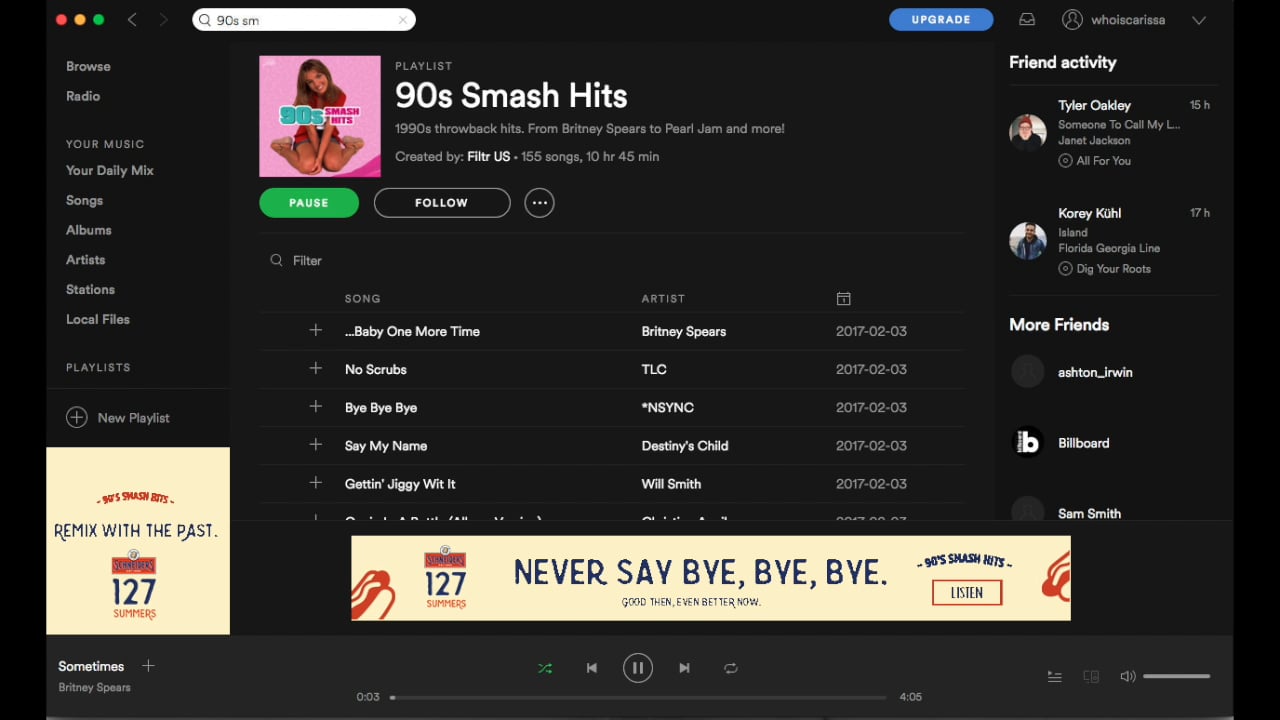
Task: Click the 90s Smash Hits playlist cover
Action: pos(320,116)
